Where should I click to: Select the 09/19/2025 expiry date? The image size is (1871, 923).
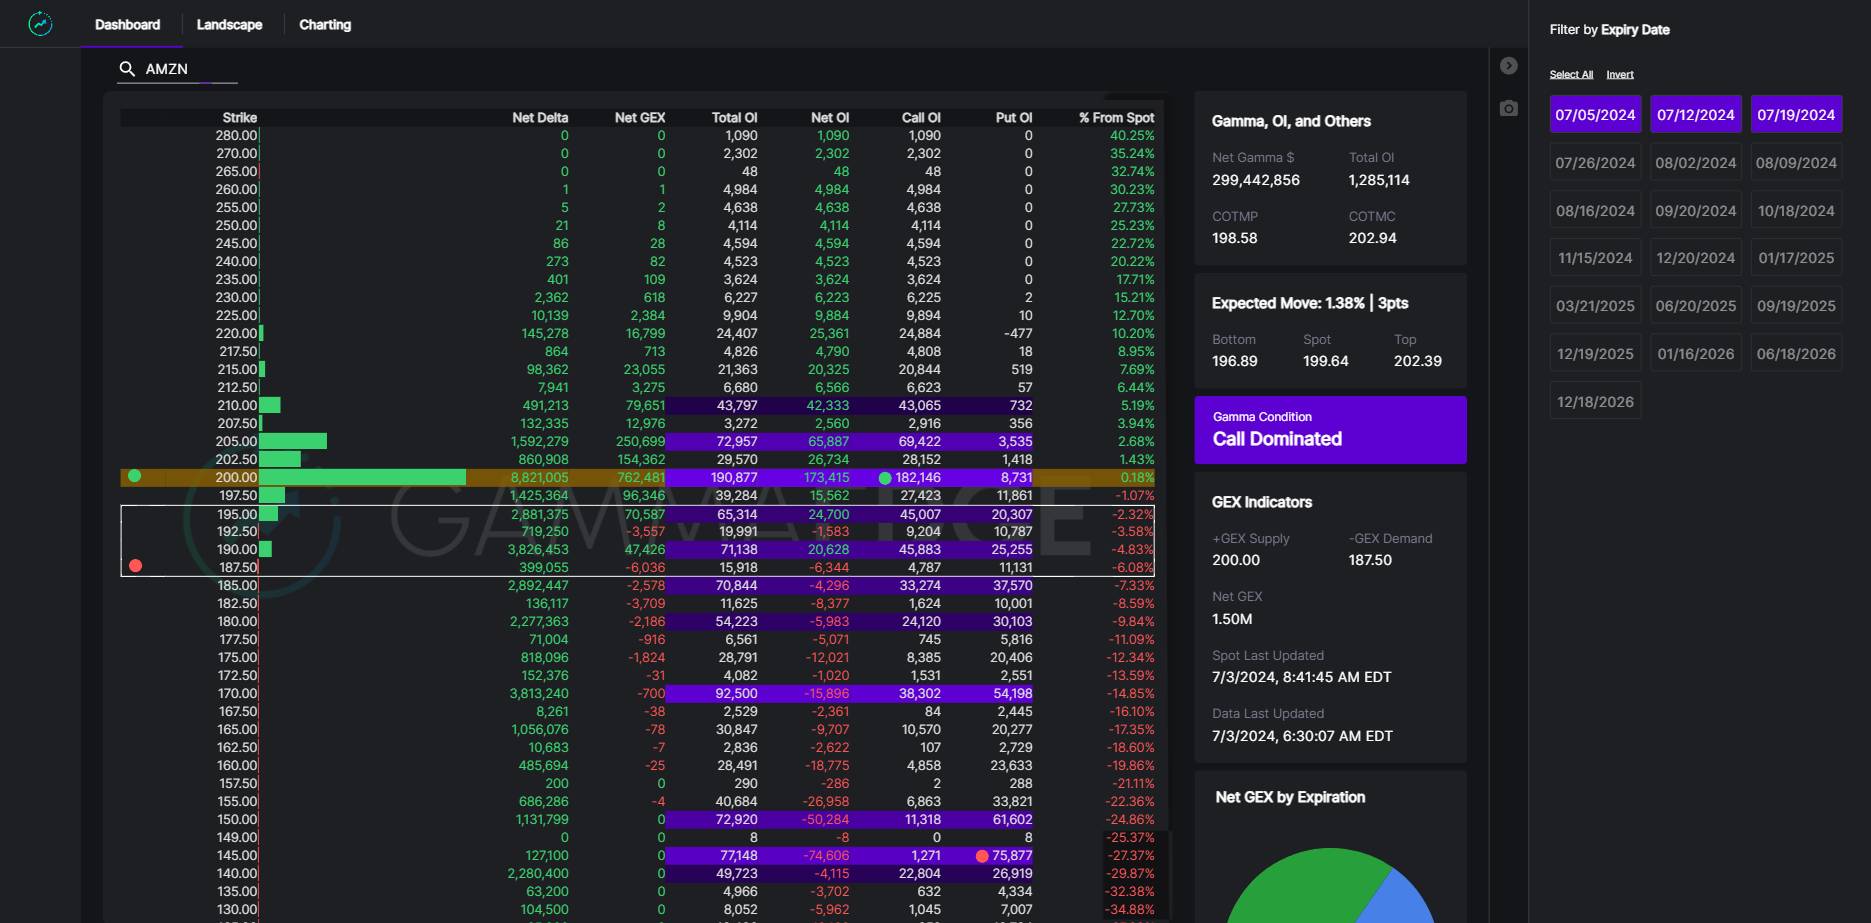pos(1796,305)
